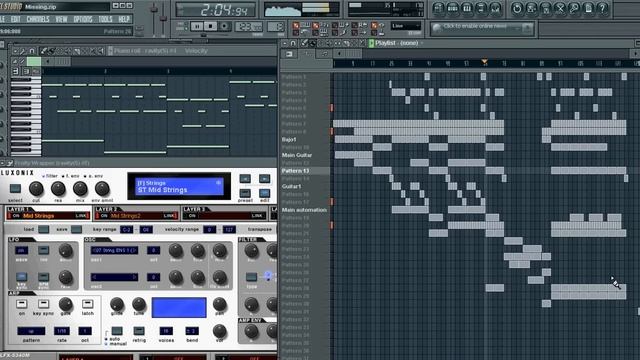This screenshot has width=640, height=360.
Task: Open the VIEW menu
Action: tap(62, 19)
